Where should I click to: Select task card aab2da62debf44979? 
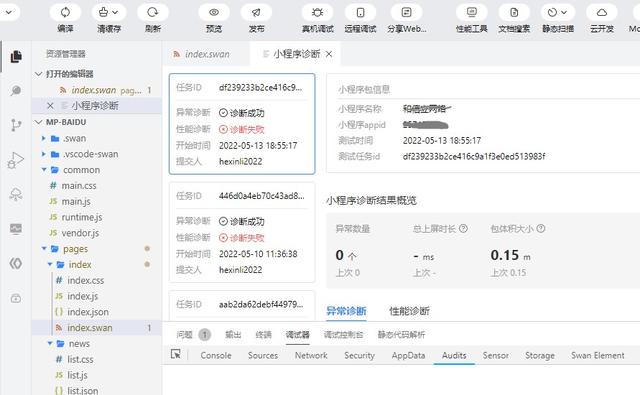[242, 305]
